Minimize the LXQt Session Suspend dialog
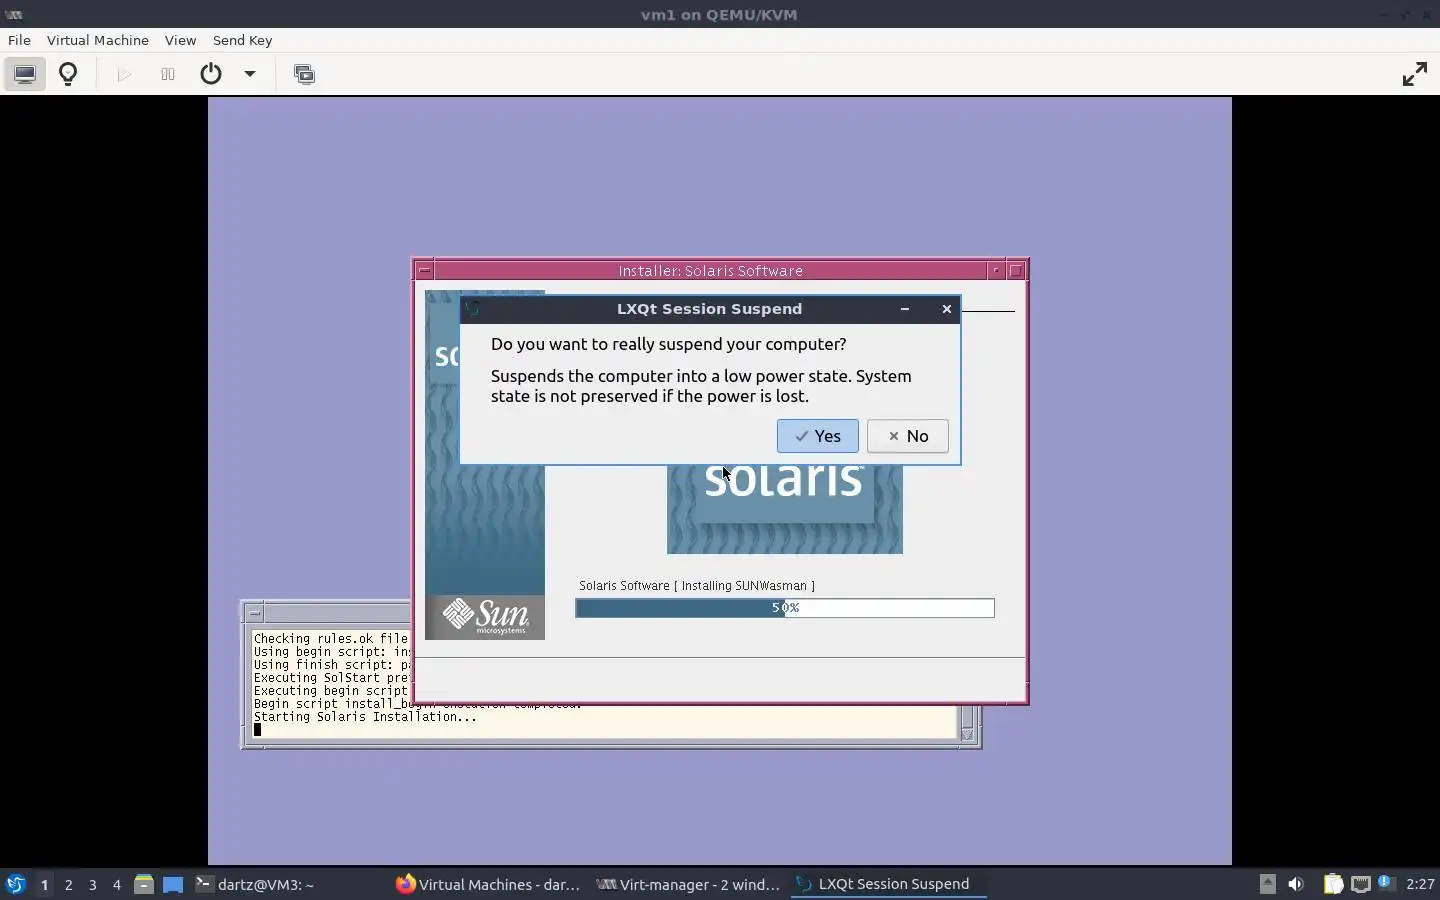Screen dimensions: 1440x900 (905, 309)
